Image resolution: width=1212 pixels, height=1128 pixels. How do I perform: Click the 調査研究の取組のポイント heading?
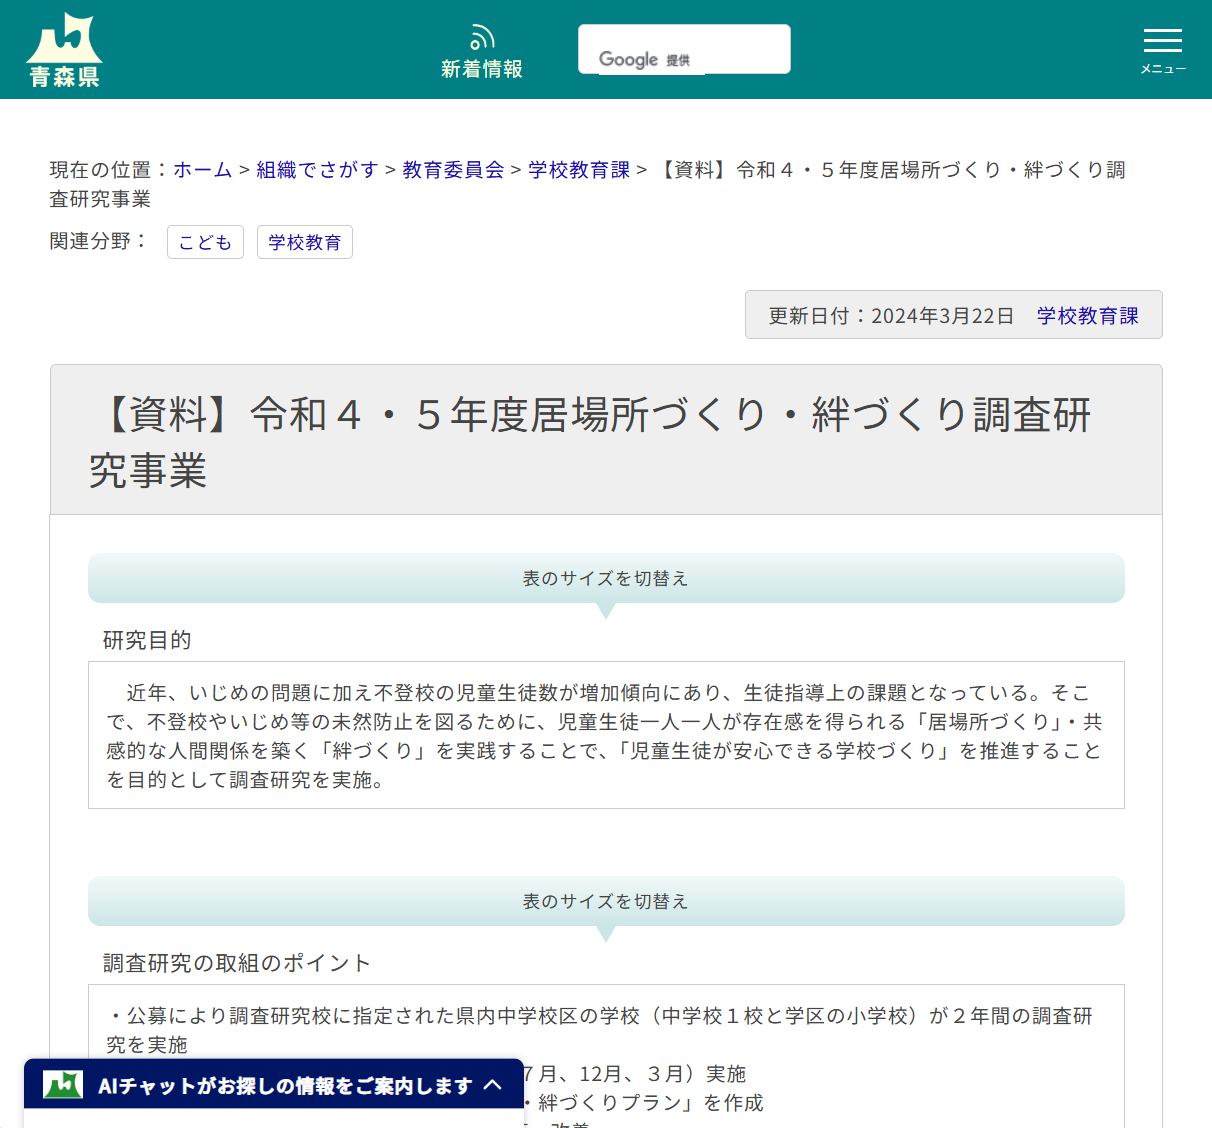tap(234, 963)
